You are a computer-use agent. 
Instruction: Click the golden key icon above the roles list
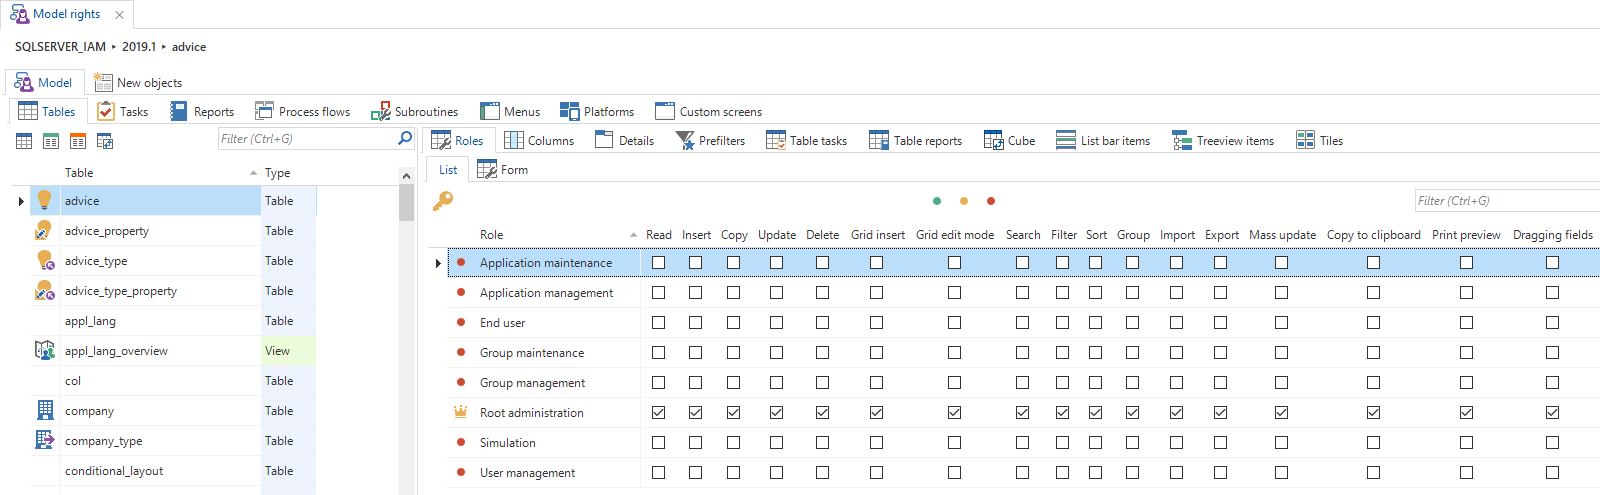pos(442,201)
